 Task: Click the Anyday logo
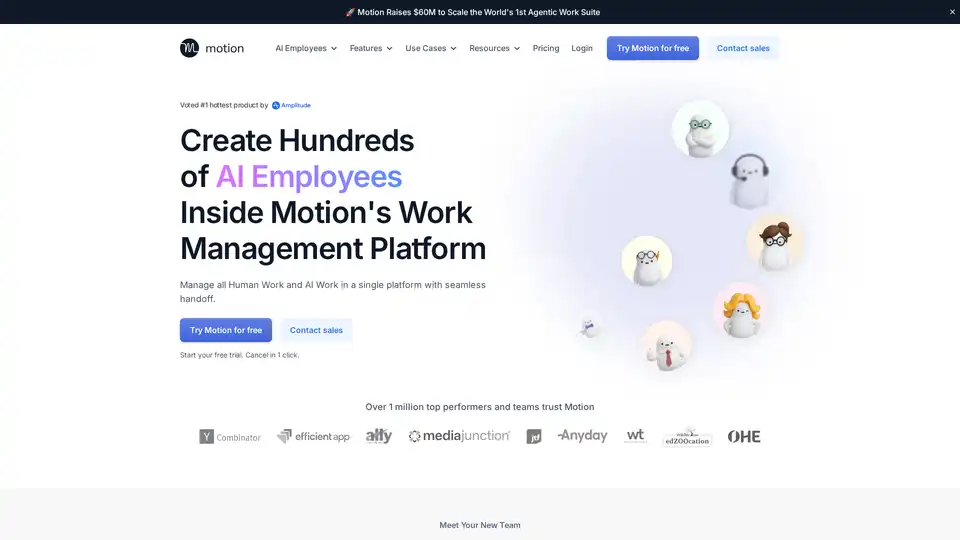582,436
